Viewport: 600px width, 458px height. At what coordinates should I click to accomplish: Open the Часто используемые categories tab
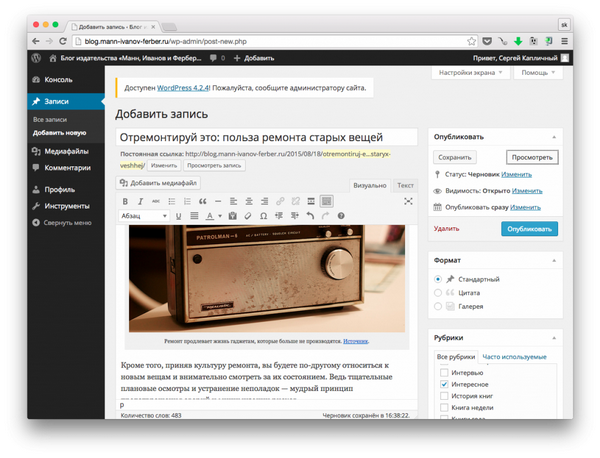pos(515,357)
